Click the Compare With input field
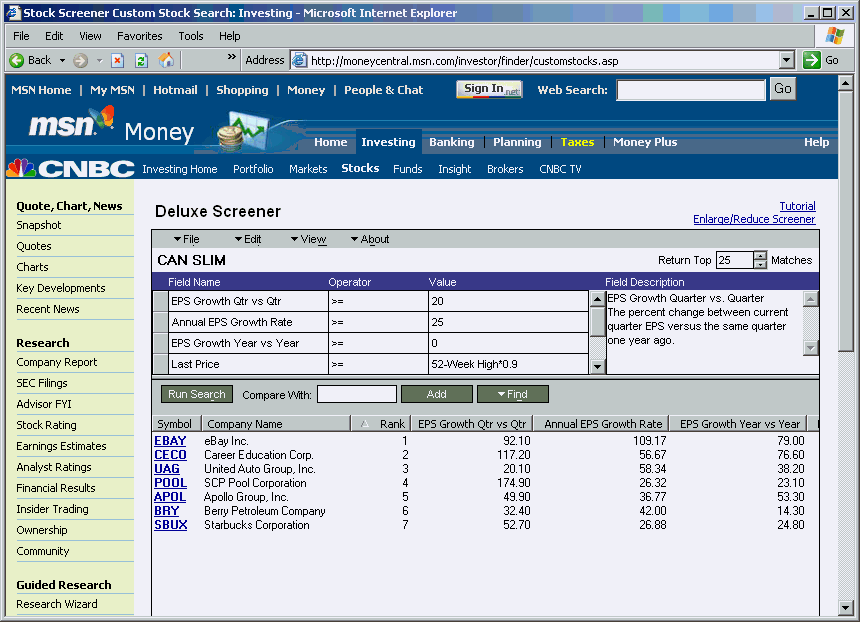The image size is (860, 622). 357,394
